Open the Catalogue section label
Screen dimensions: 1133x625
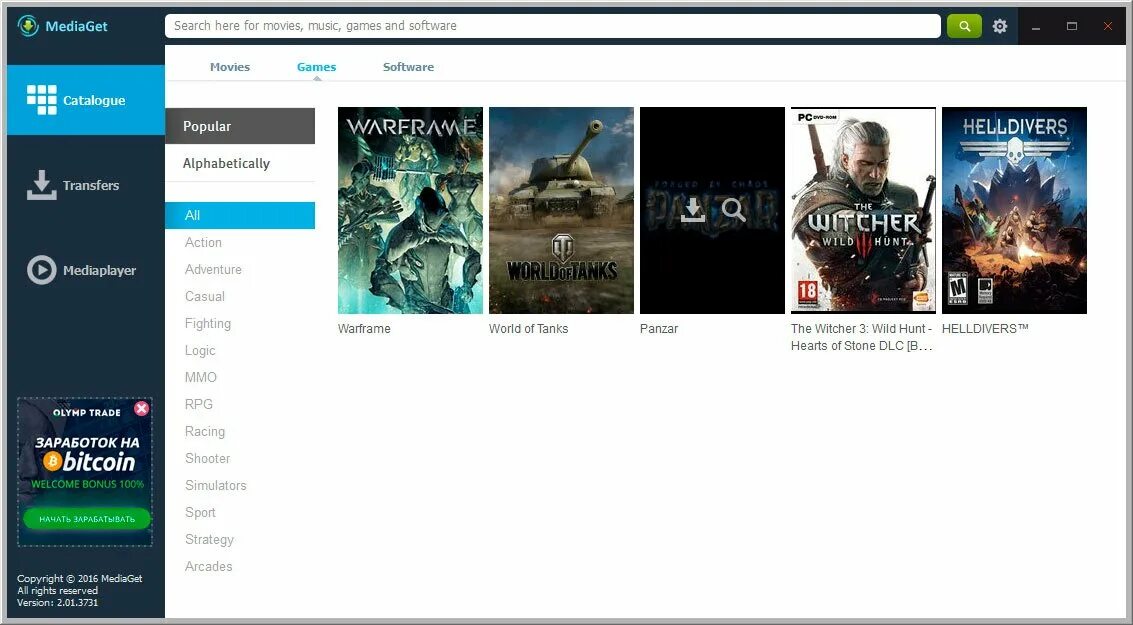94,100
